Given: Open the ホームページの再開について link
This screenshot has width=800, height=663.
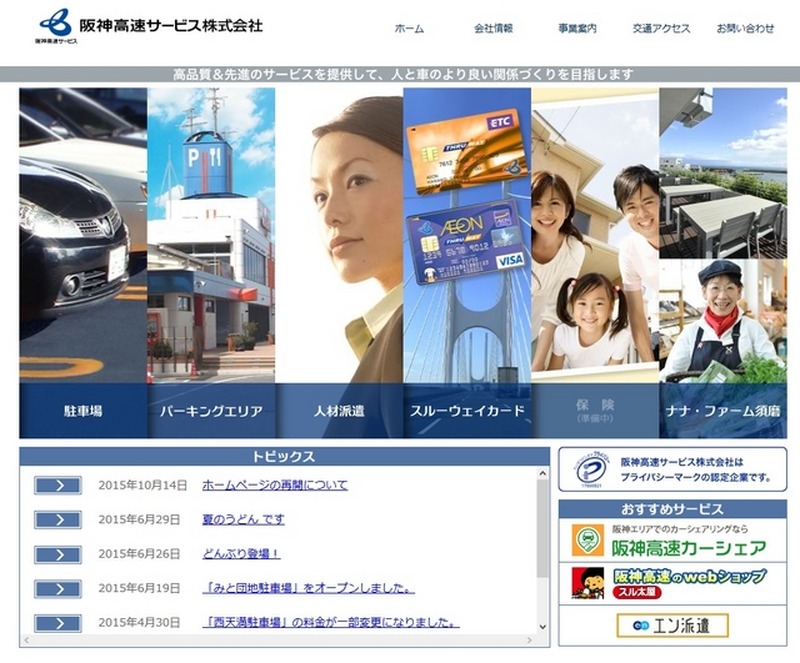Looking at the screenshot, I should 275,485.
